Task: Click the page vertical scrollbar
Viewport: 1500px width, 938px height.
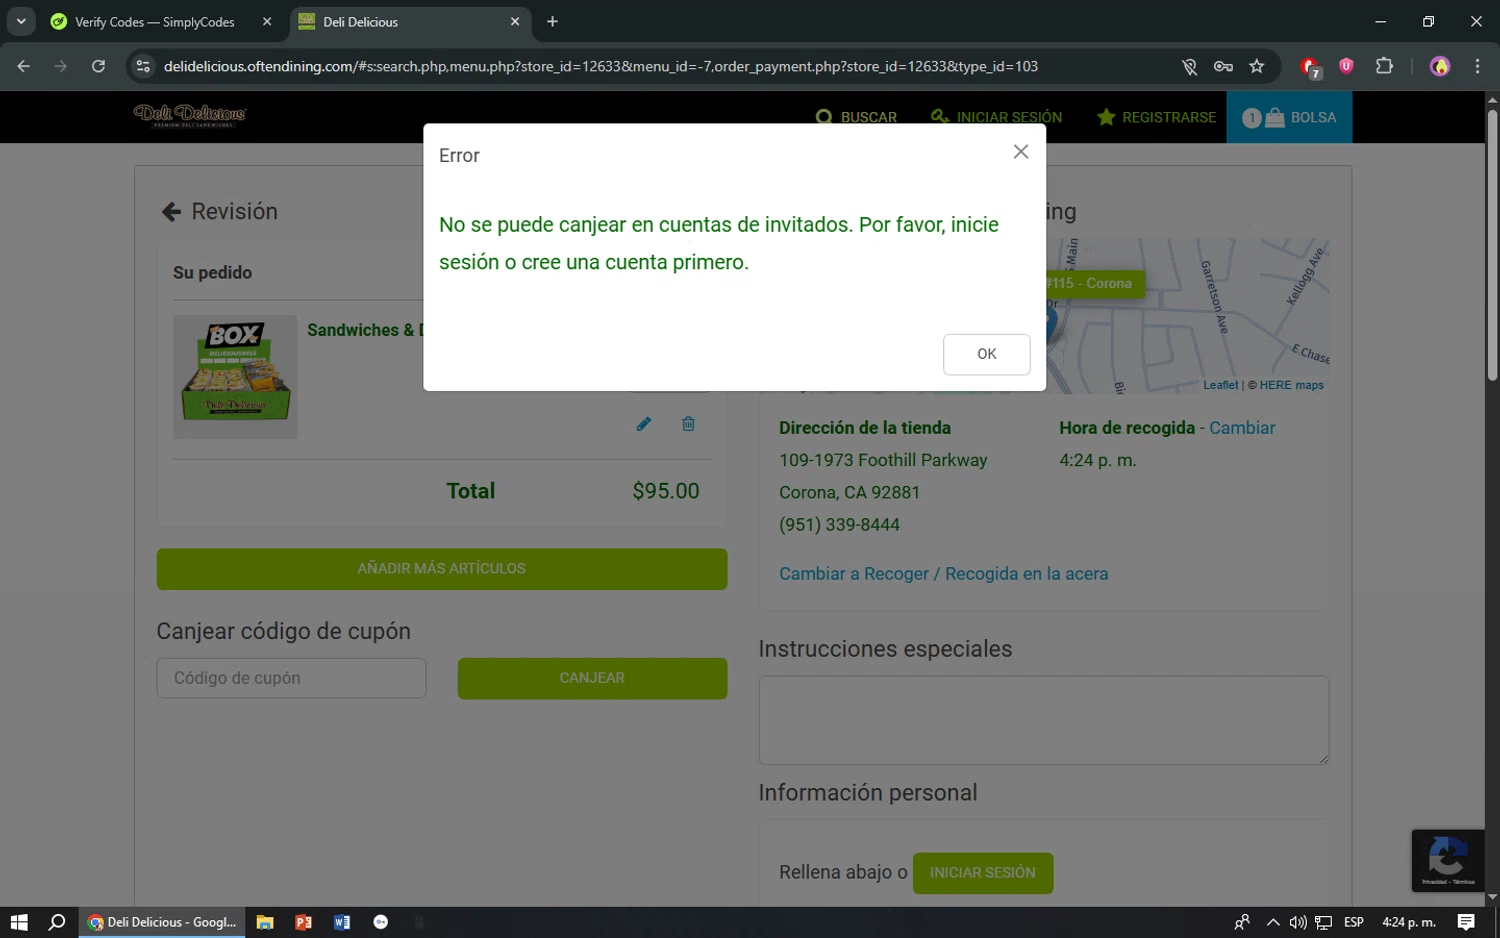Action: (x=1492, y=245)
